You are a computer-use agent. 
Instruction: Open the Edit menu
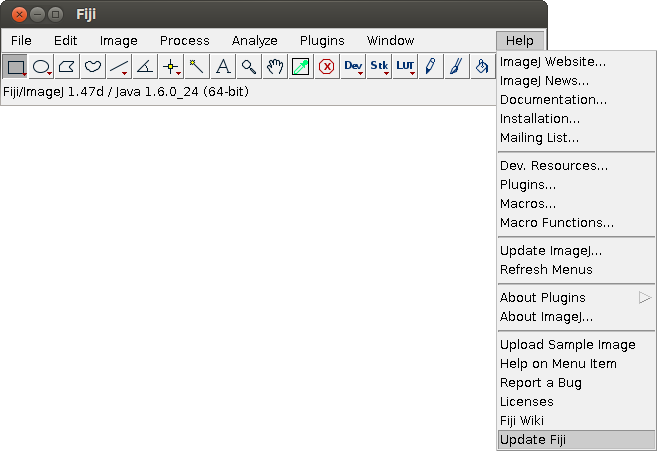65,41
